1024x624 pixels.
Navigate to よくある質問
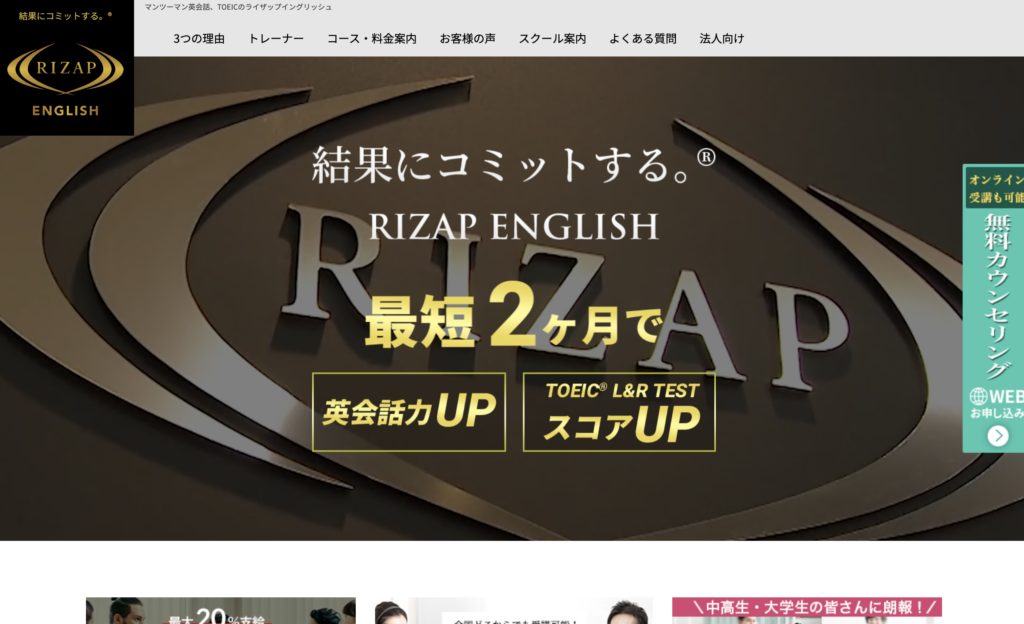(642, 39)
